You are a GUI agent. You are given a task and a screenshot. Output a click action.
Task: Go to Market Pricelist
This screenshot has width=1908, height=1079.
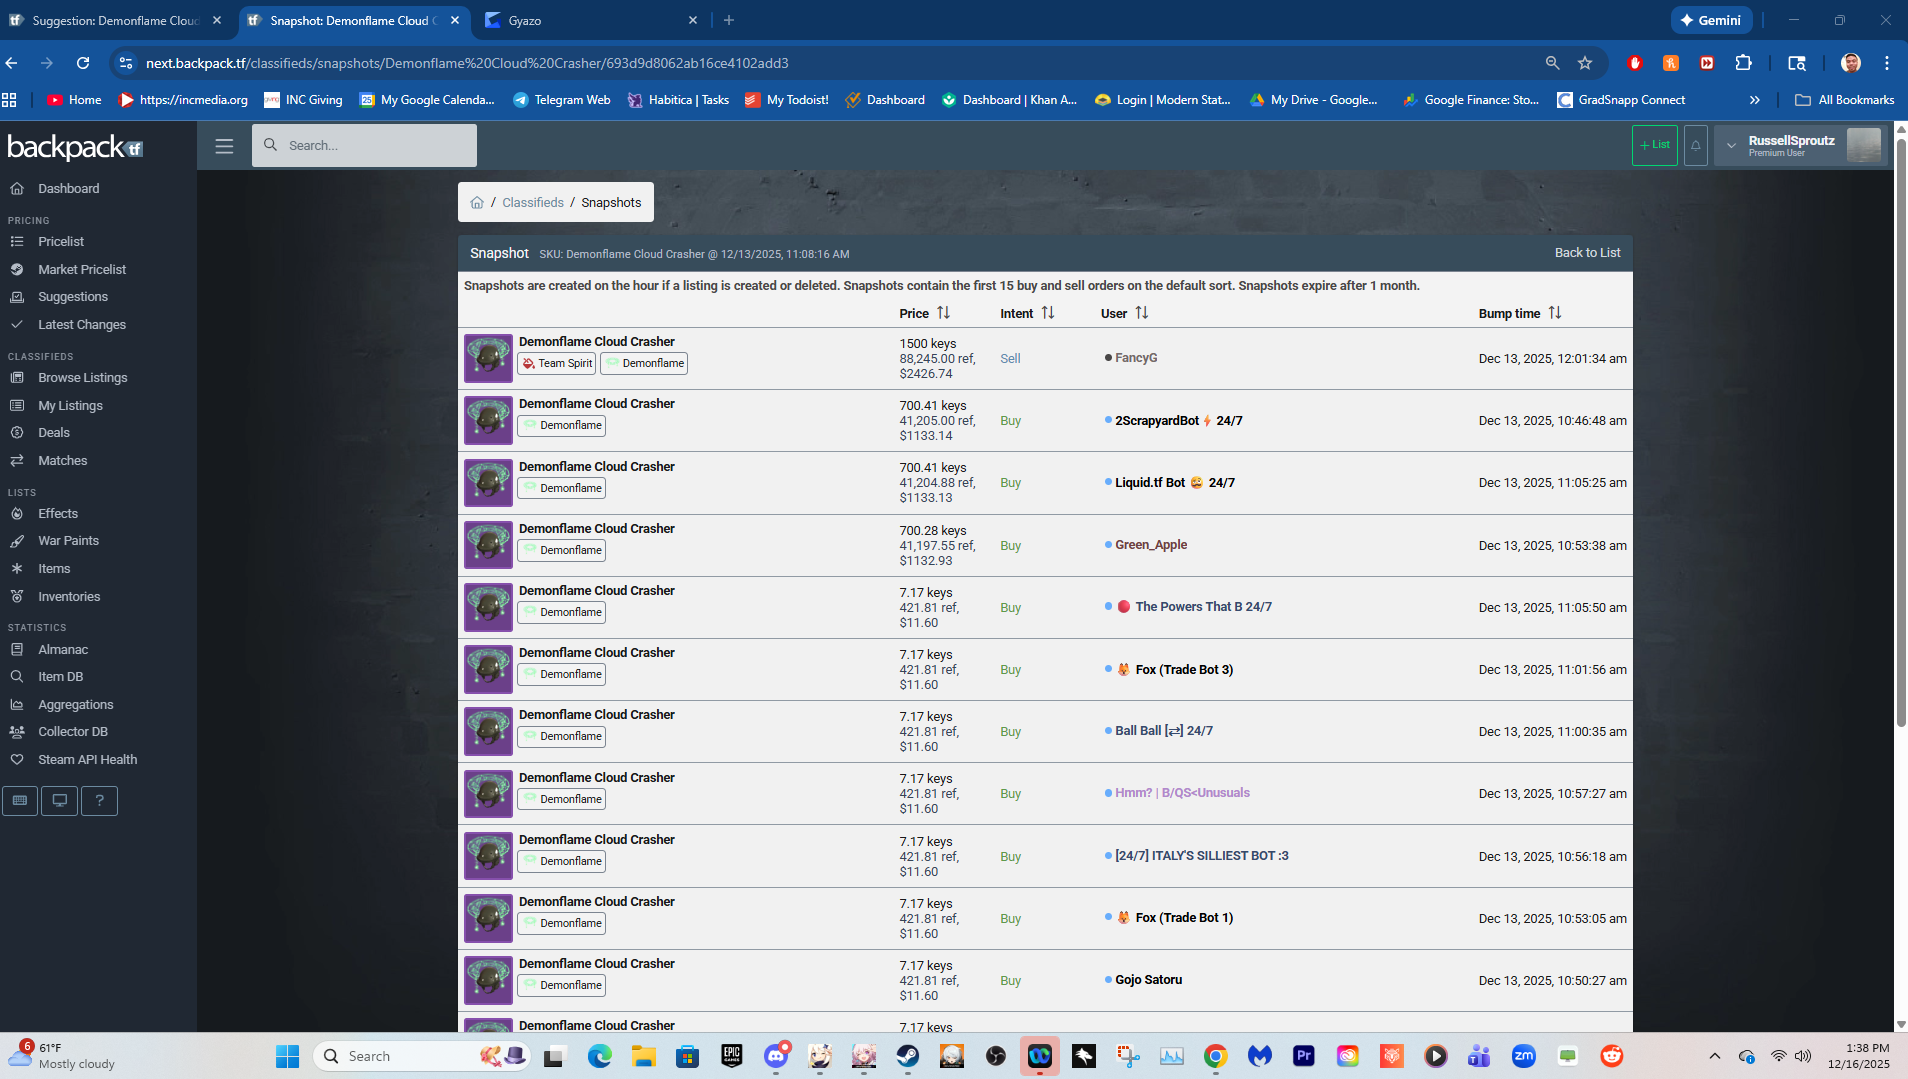[x=82, y=269]
